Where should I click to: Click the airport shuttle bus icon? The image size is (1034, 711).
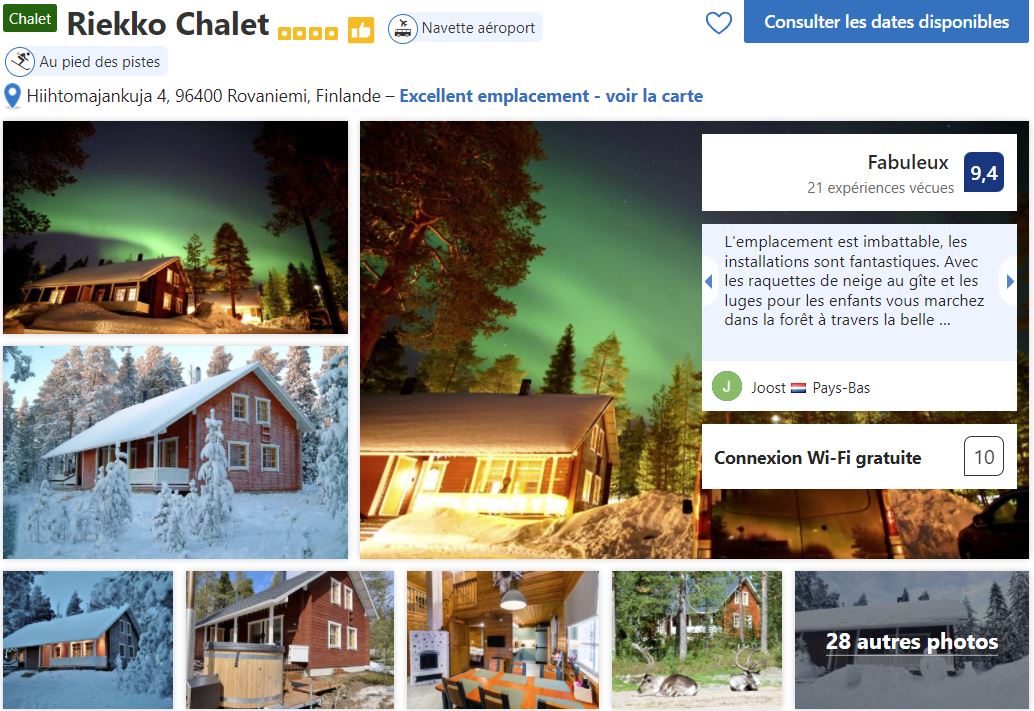pos(402,28)
